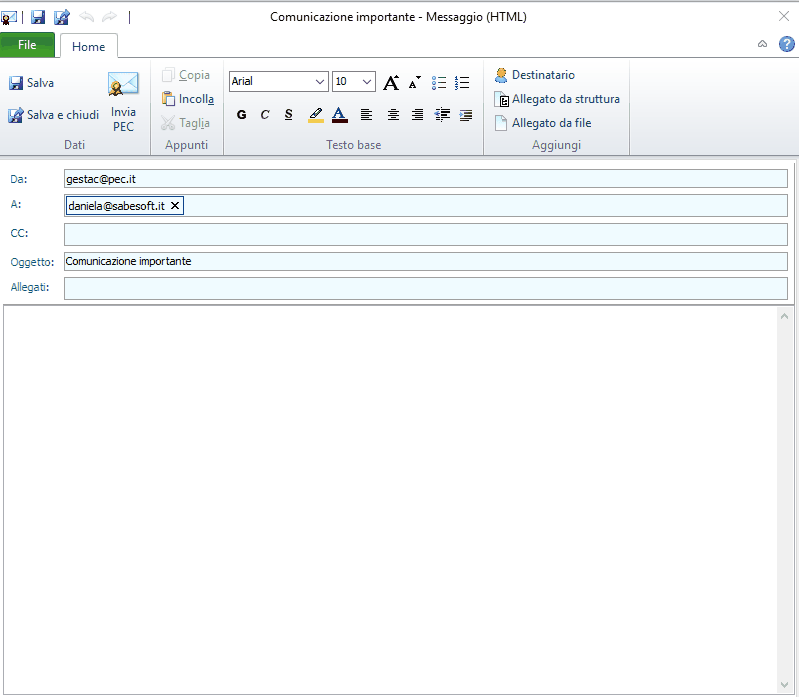The width and height of the screenshot is (799, 697).
Task: Close the message window
Action: click(x=784, y=16)
